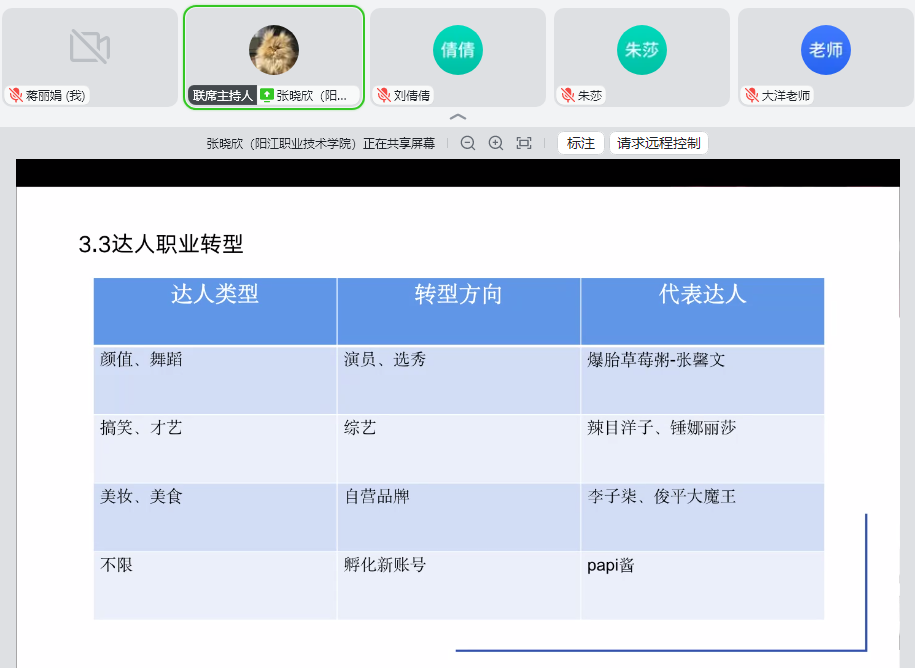Click muted mic icon beside 刘倩倩
This screenshot has height=668, width=915.
pyautogui.click(x=383, y=95)
